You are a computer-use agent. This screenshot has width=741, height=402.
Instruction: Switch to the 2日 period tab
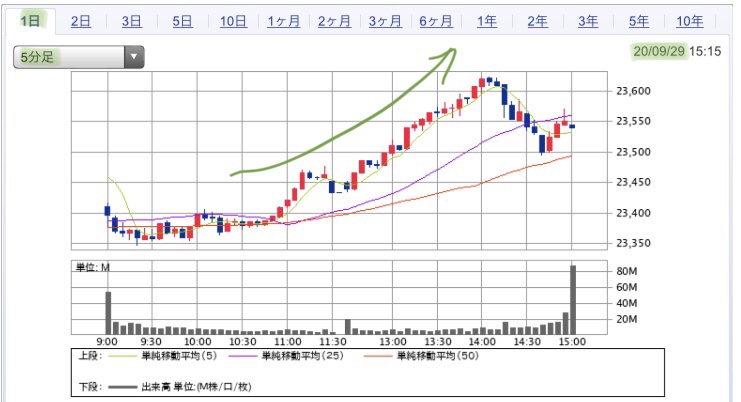click(x=81, y=21)
